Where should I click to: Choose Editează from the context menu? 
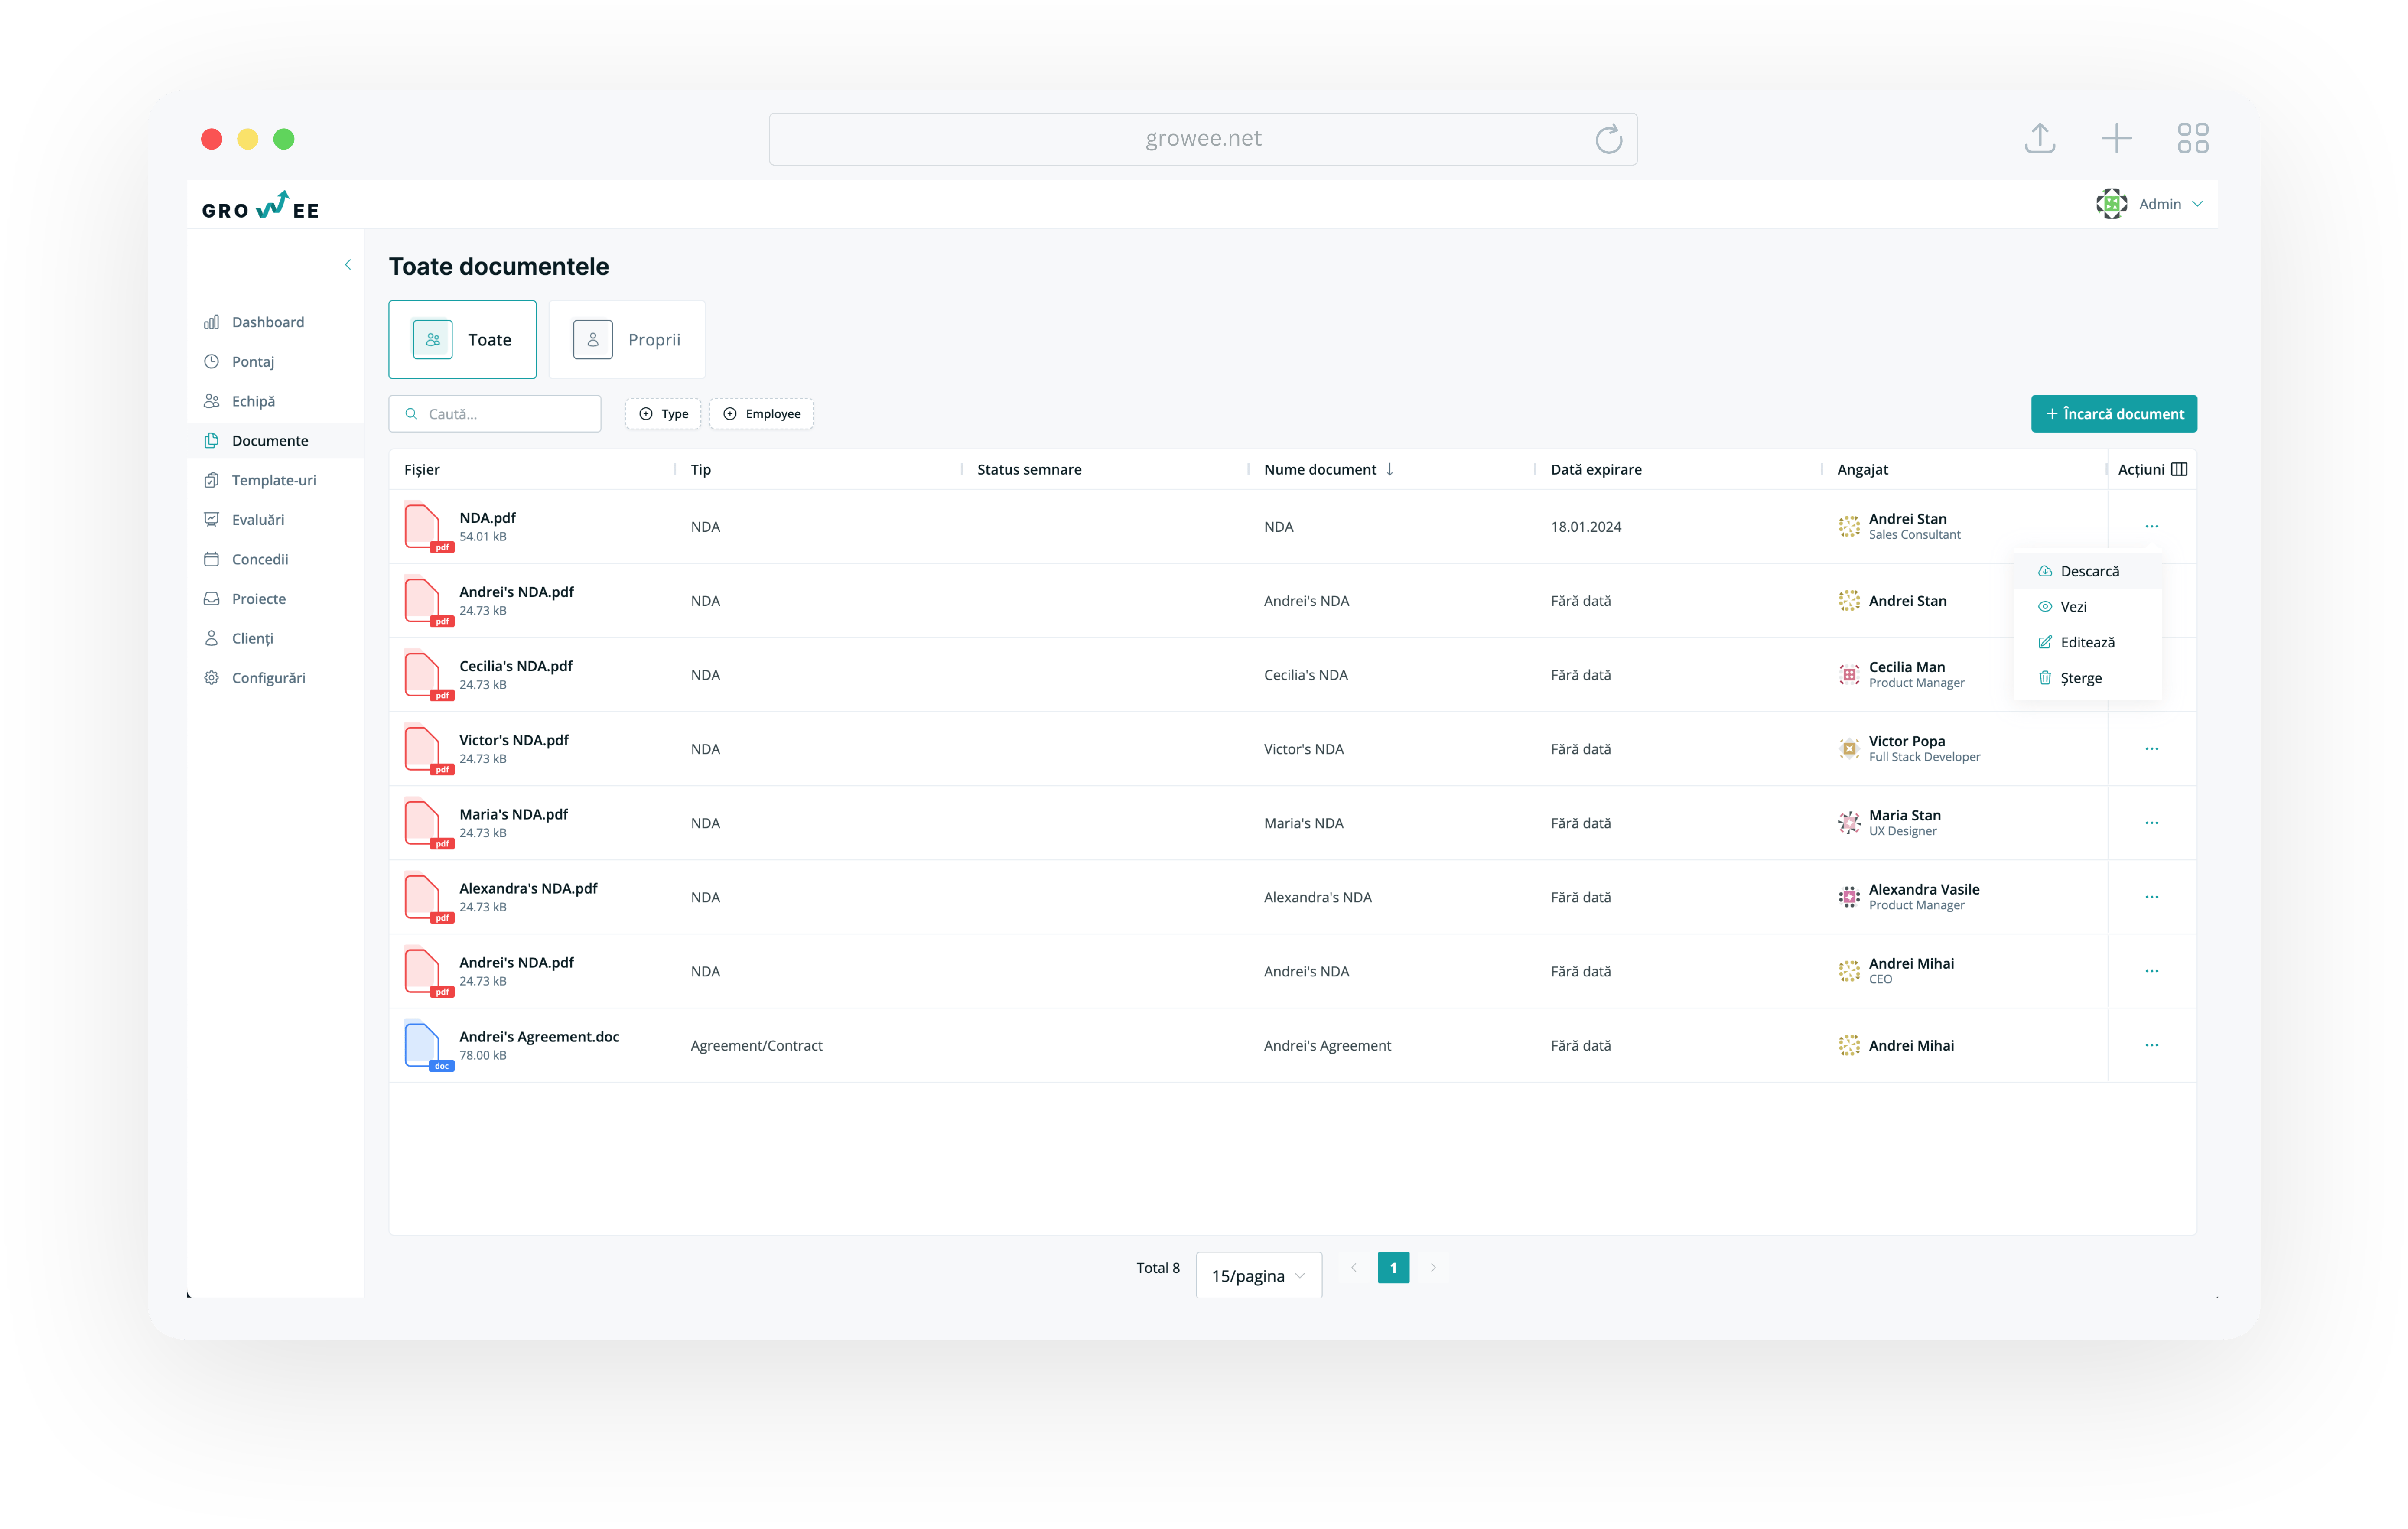click(x=2088, y=642)
